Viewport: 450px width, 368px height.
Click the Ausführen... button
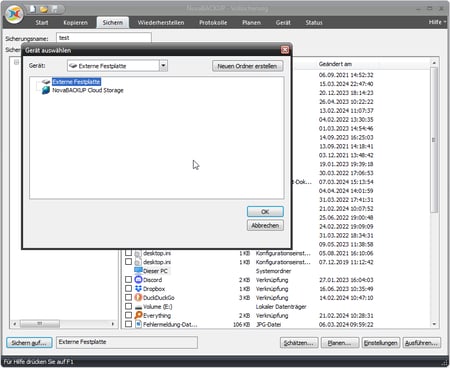pyautogui.click(x=421, y=343)
